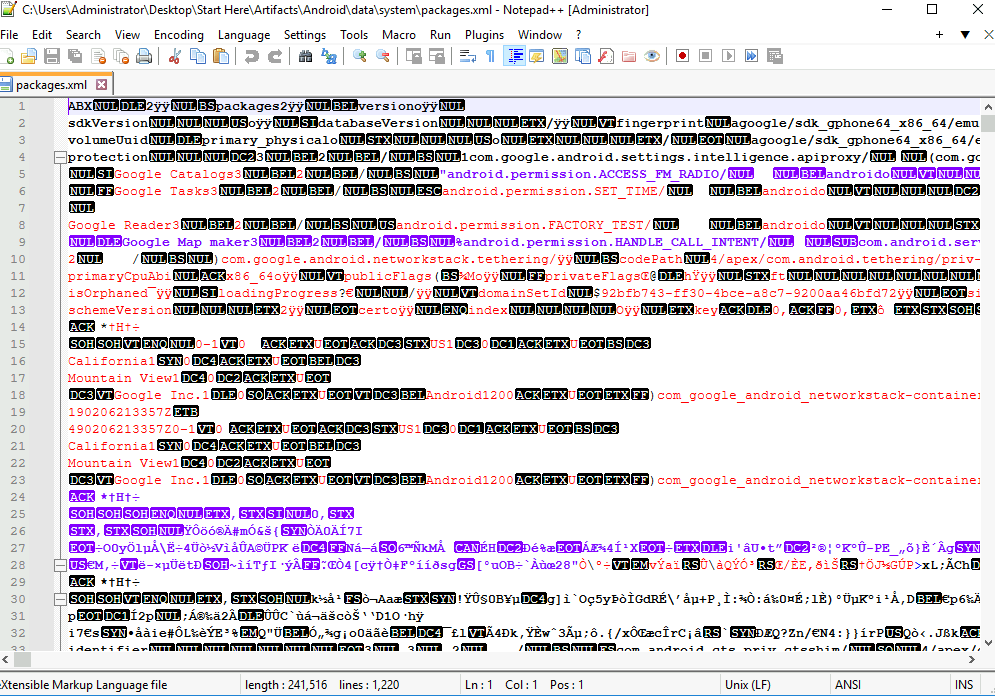Run the macro multiple times icon
The image size is (995, 696).
click(751, 56)
